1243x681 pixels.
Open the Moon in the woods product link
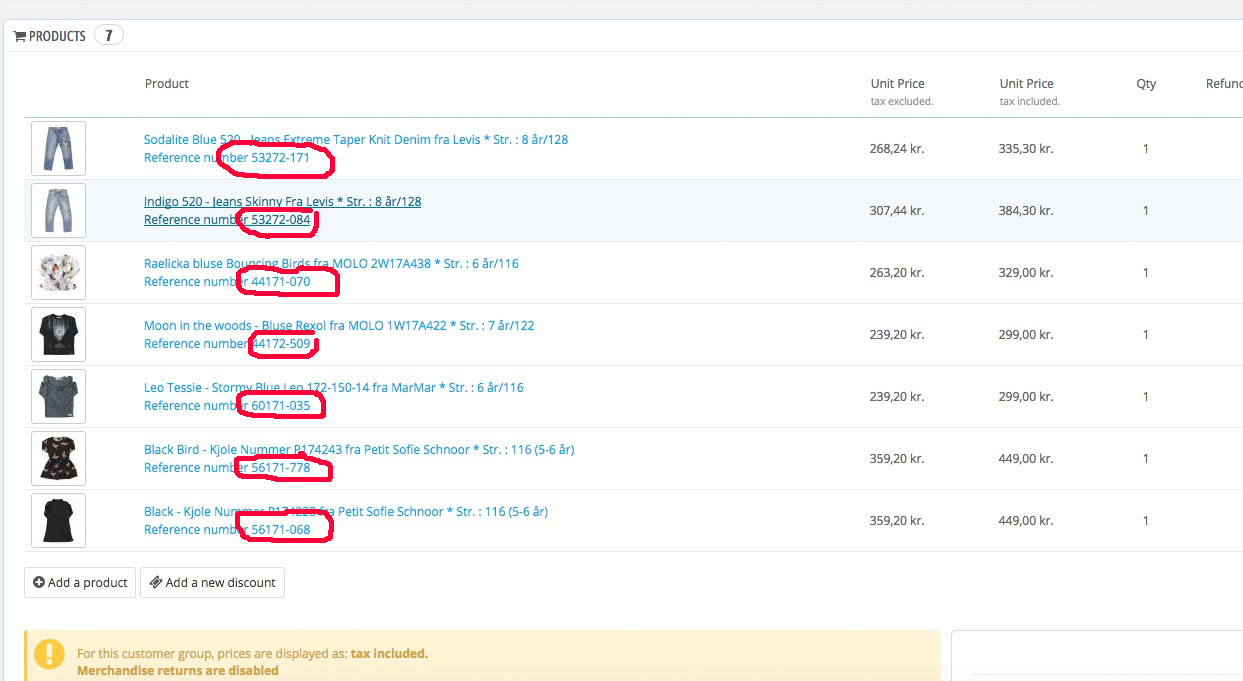(339, 326)
